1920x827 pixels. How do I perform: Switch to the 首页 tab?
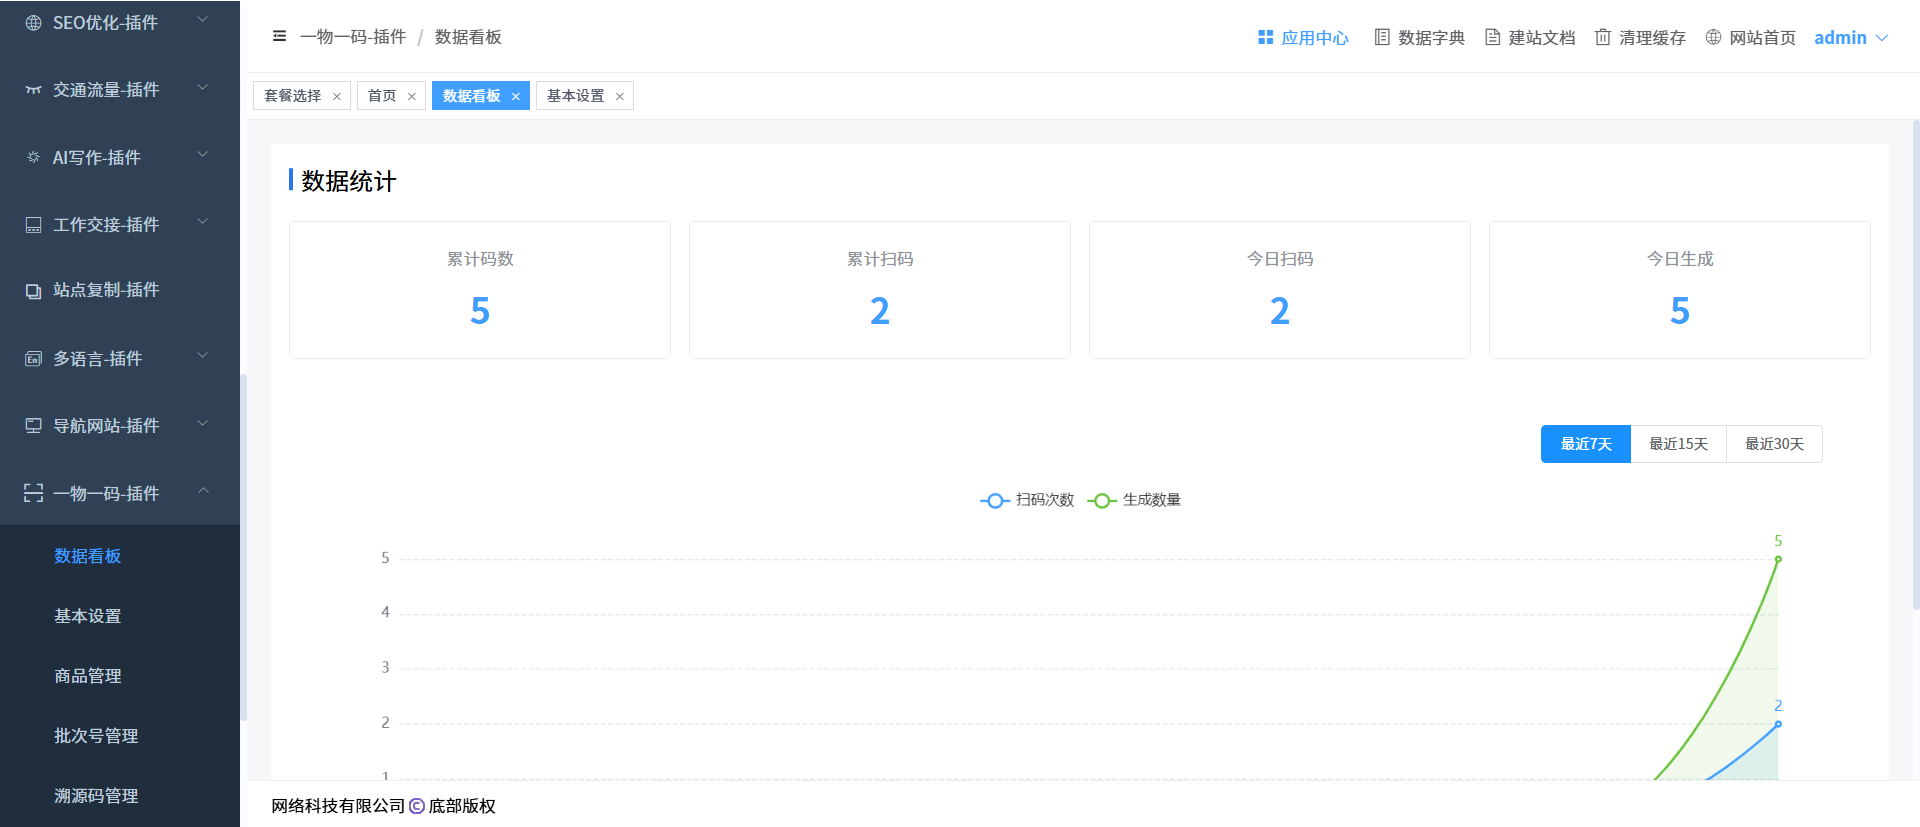coord(381,96)
